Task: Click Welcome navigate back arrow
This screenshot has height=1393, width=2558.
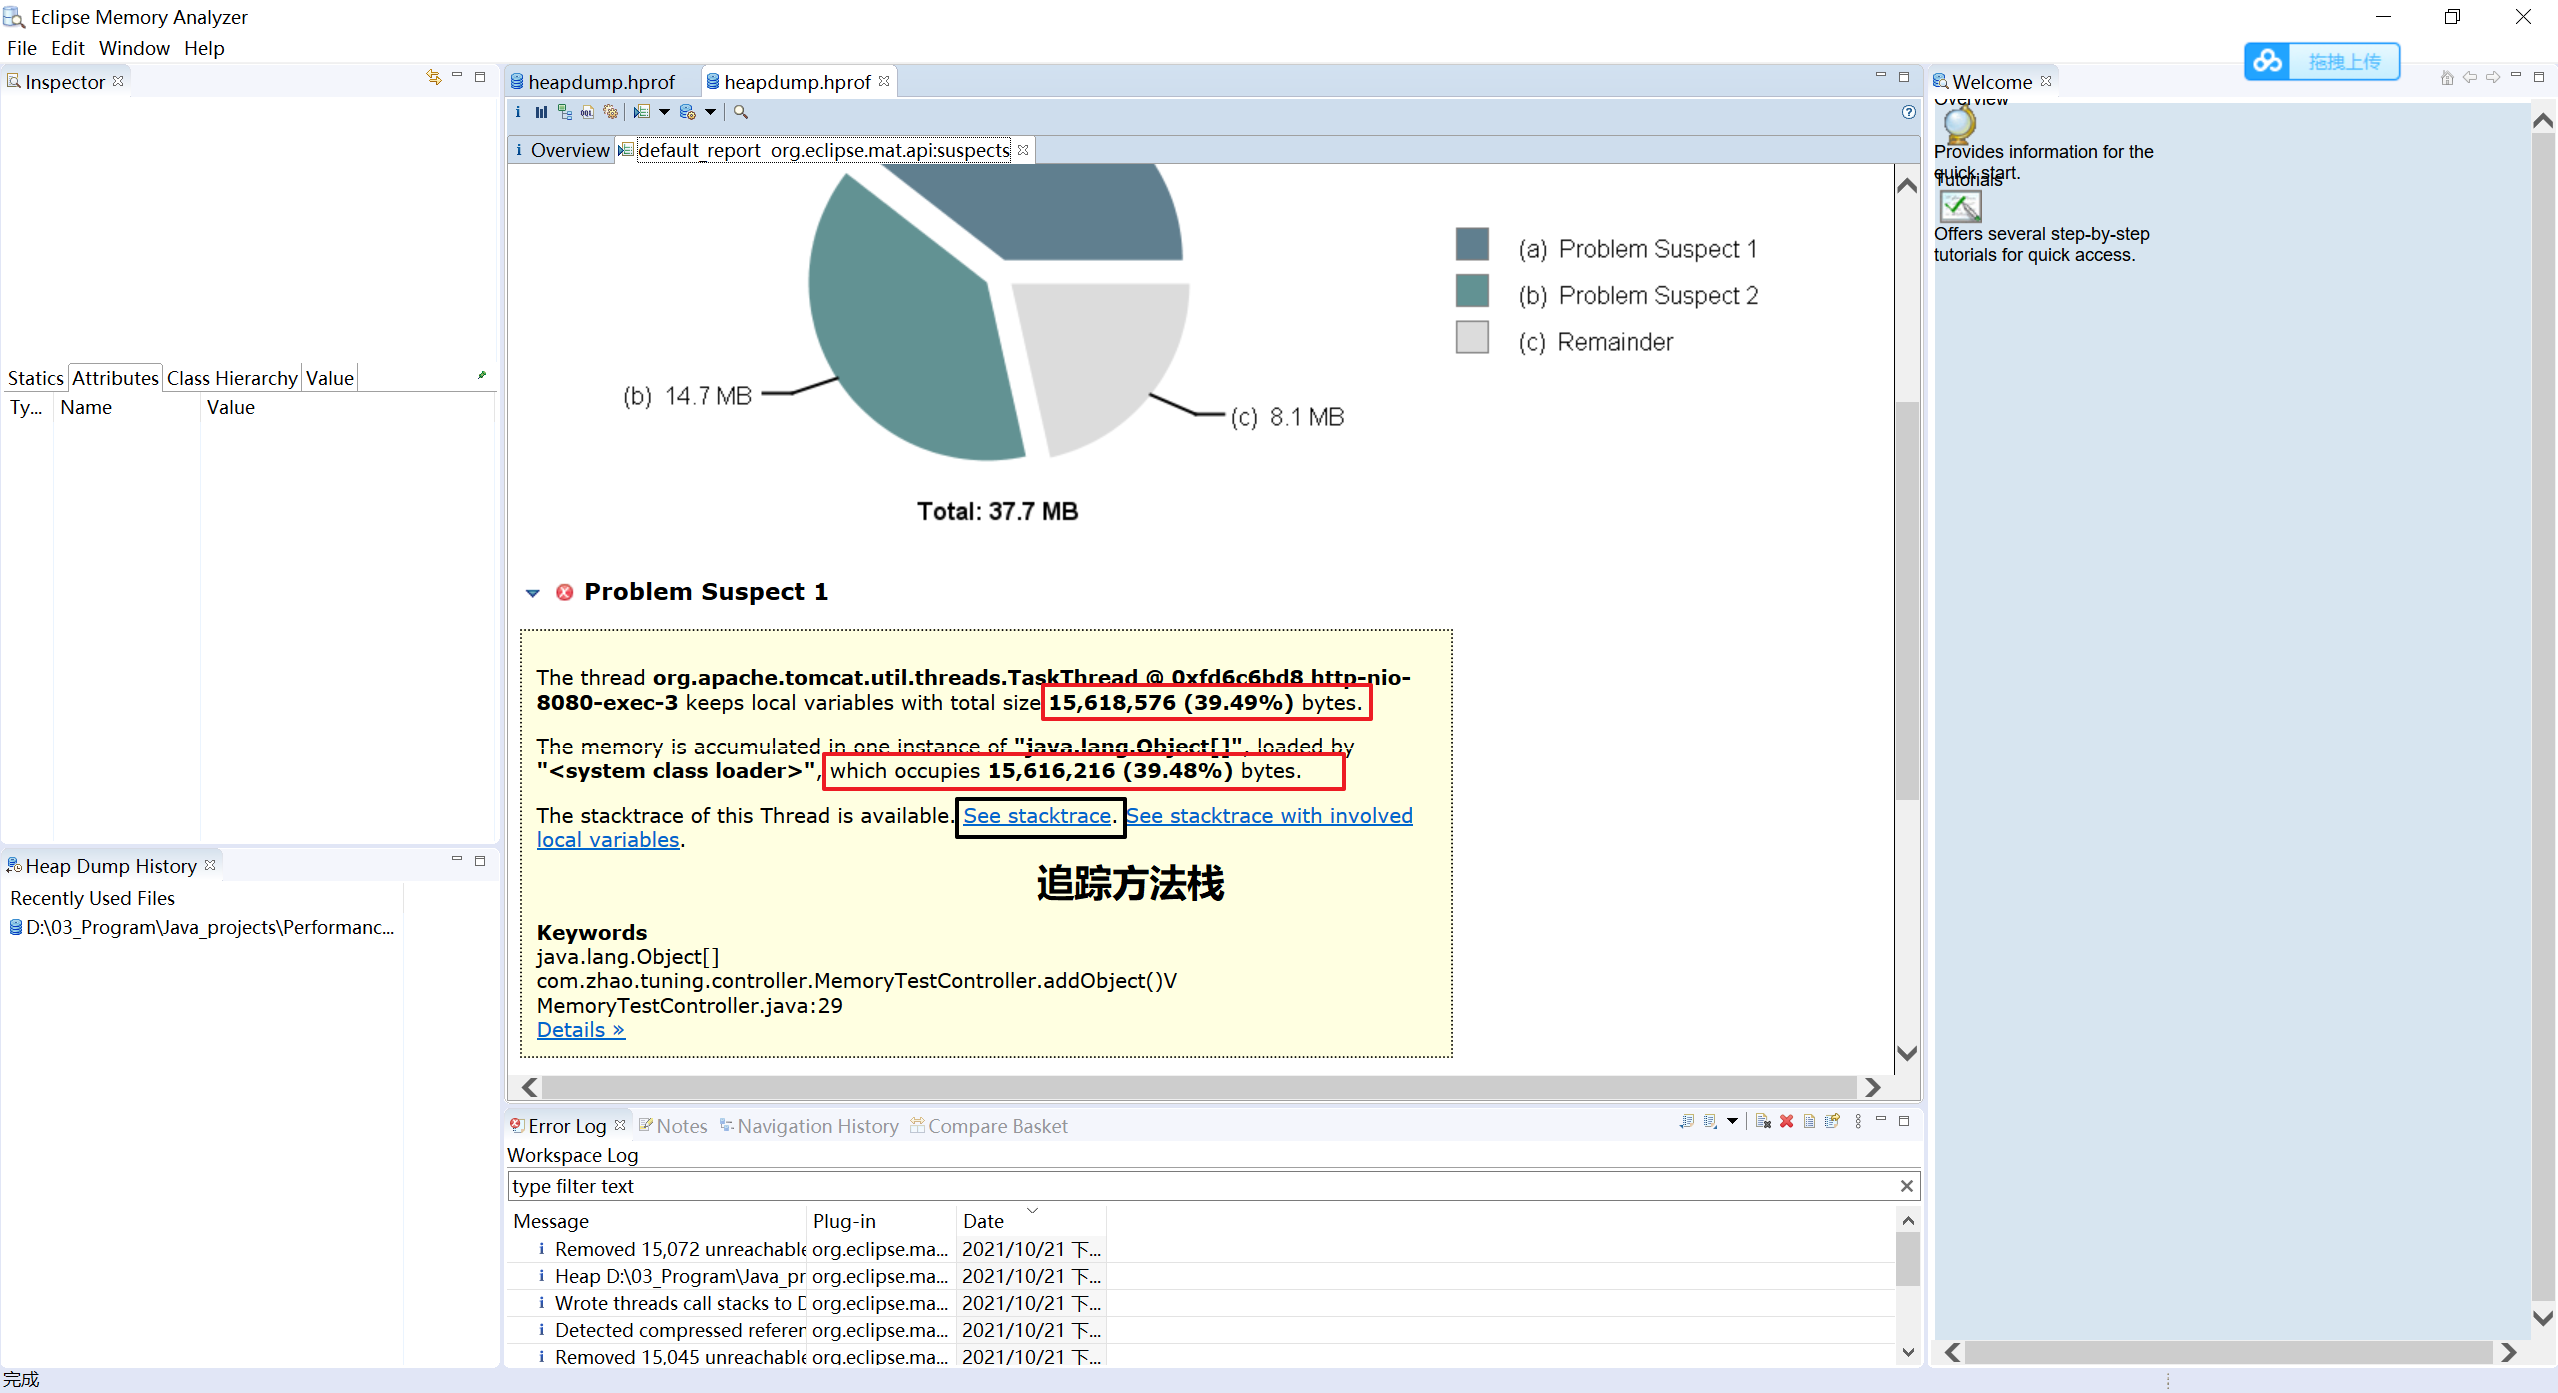Action: [2470, 77]
